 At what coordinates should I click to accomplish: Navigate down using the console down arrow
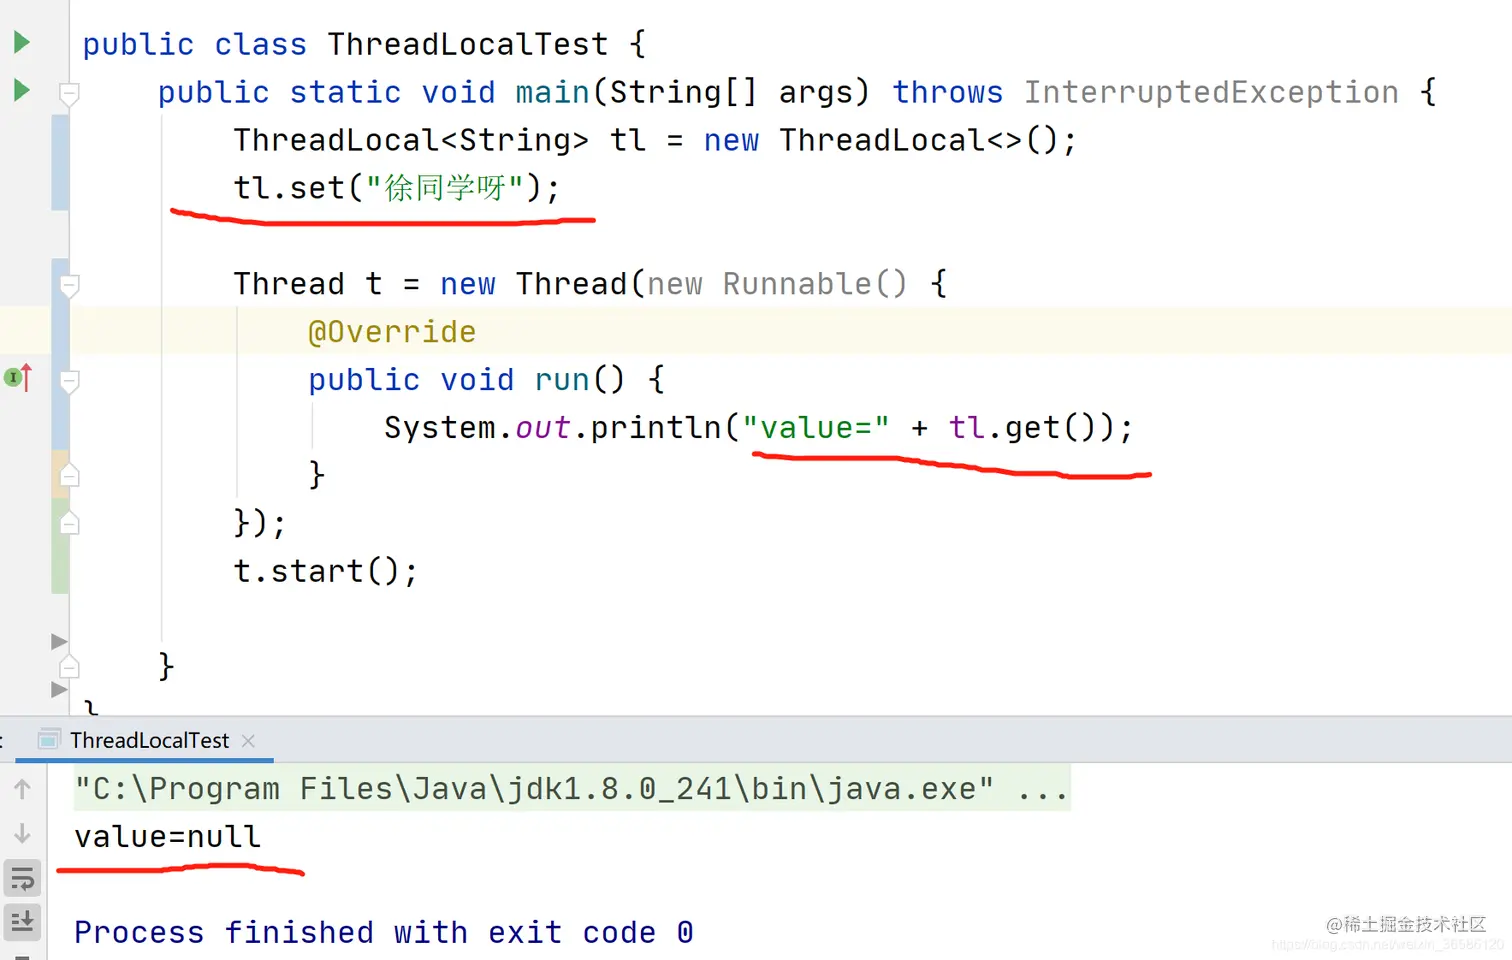coord(23,833)
